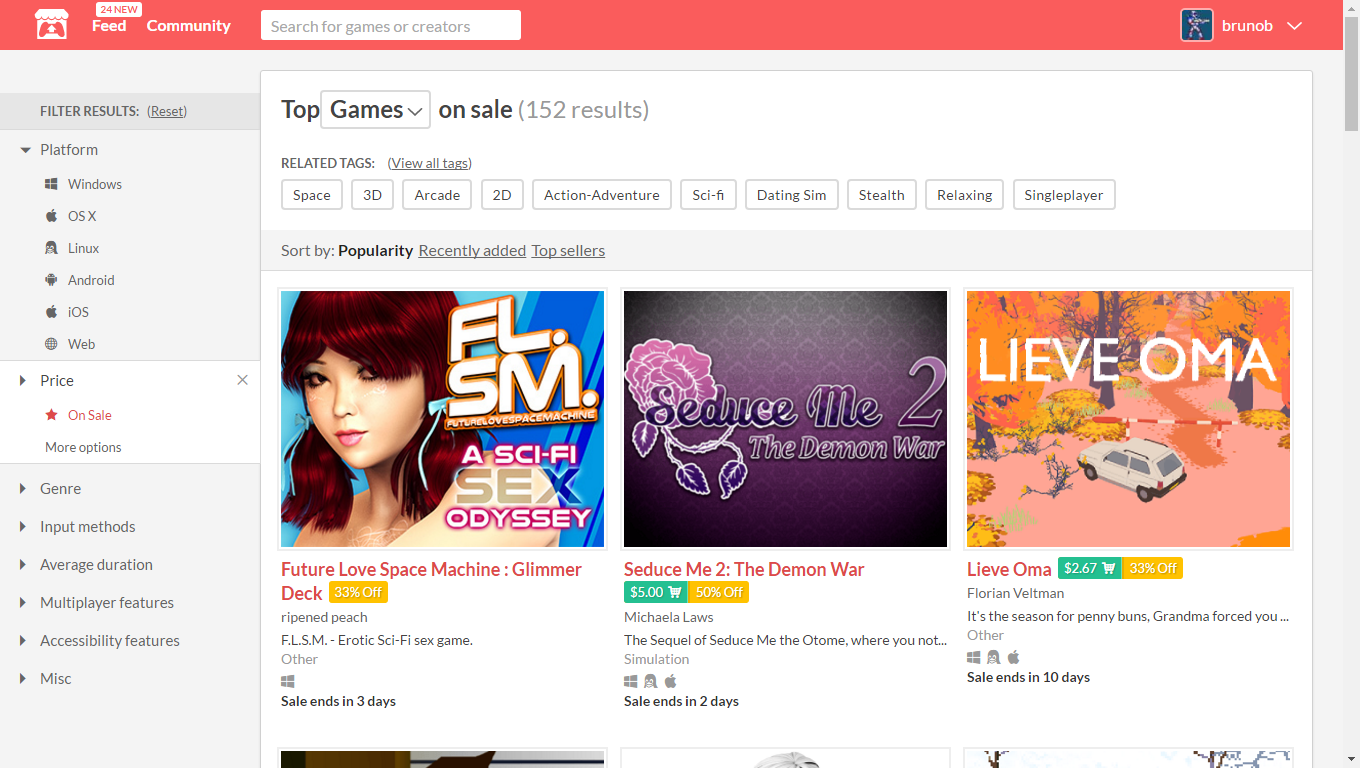Open the user account dropdown arrow
The width and height of the screenshot is (1360, 768).
pos(1294,26)
